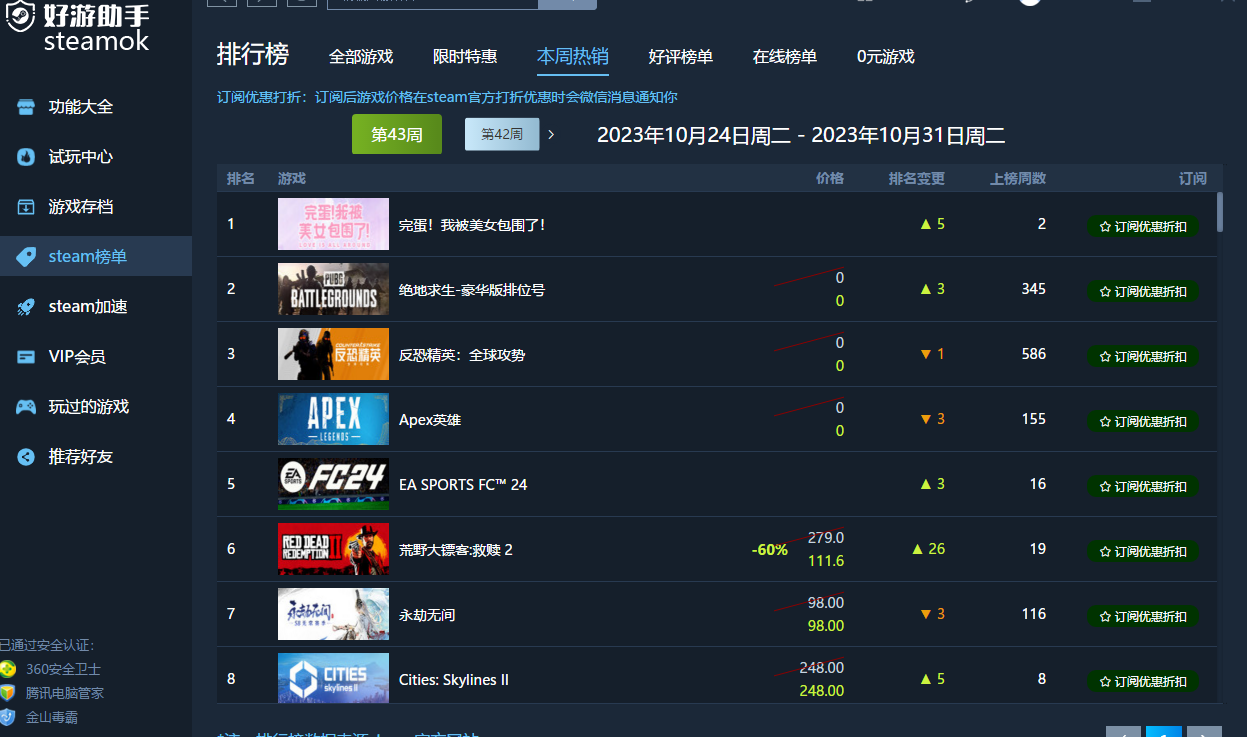Subscribe to discounts for 完蛋！我被美女包围了！
The image size is (1247, 737).
tap(1143, 227)
